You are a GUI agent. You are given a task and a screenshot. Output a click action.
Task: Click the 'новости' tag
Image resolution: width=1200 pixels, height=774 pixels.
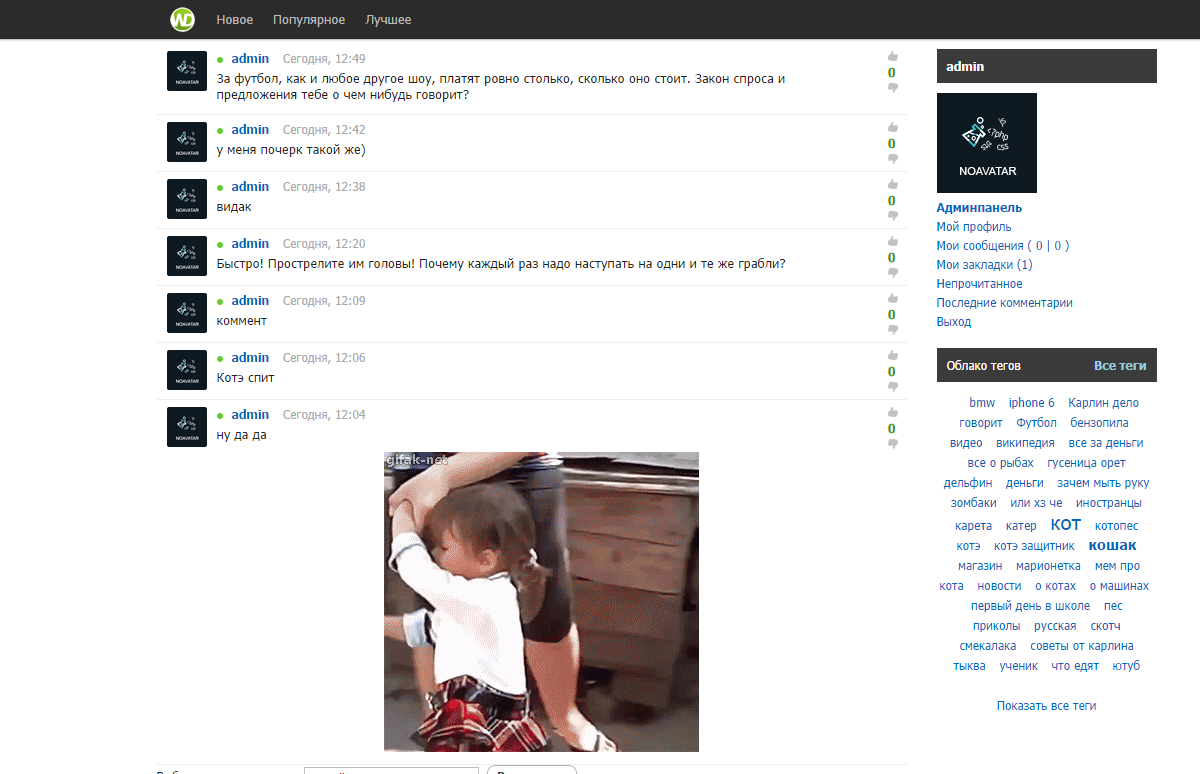[999, 586]
